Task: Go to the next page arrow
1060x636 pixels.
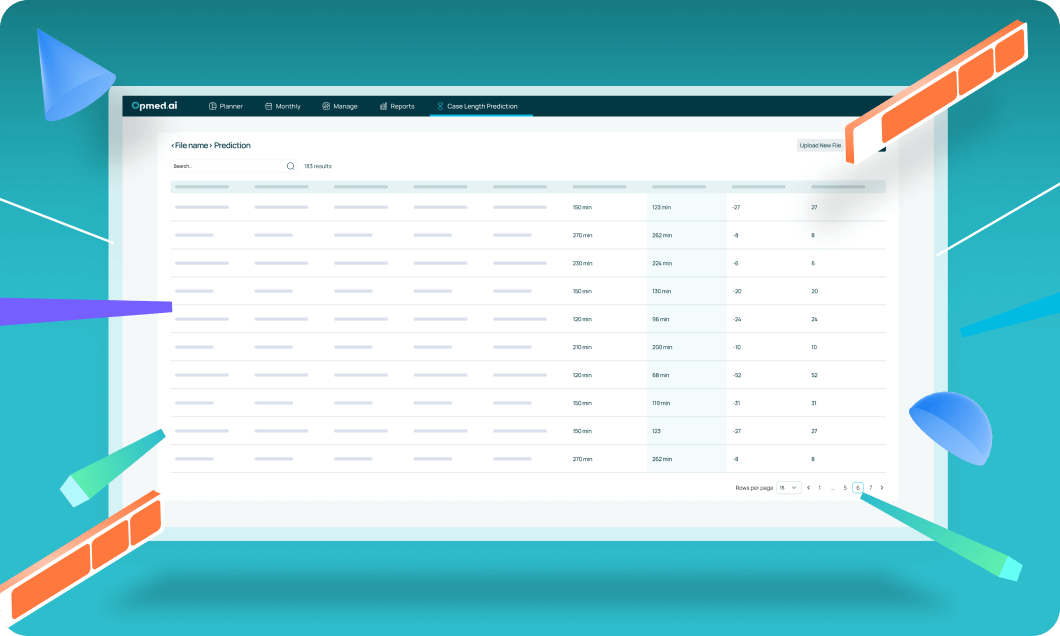Action: (882, 488)
